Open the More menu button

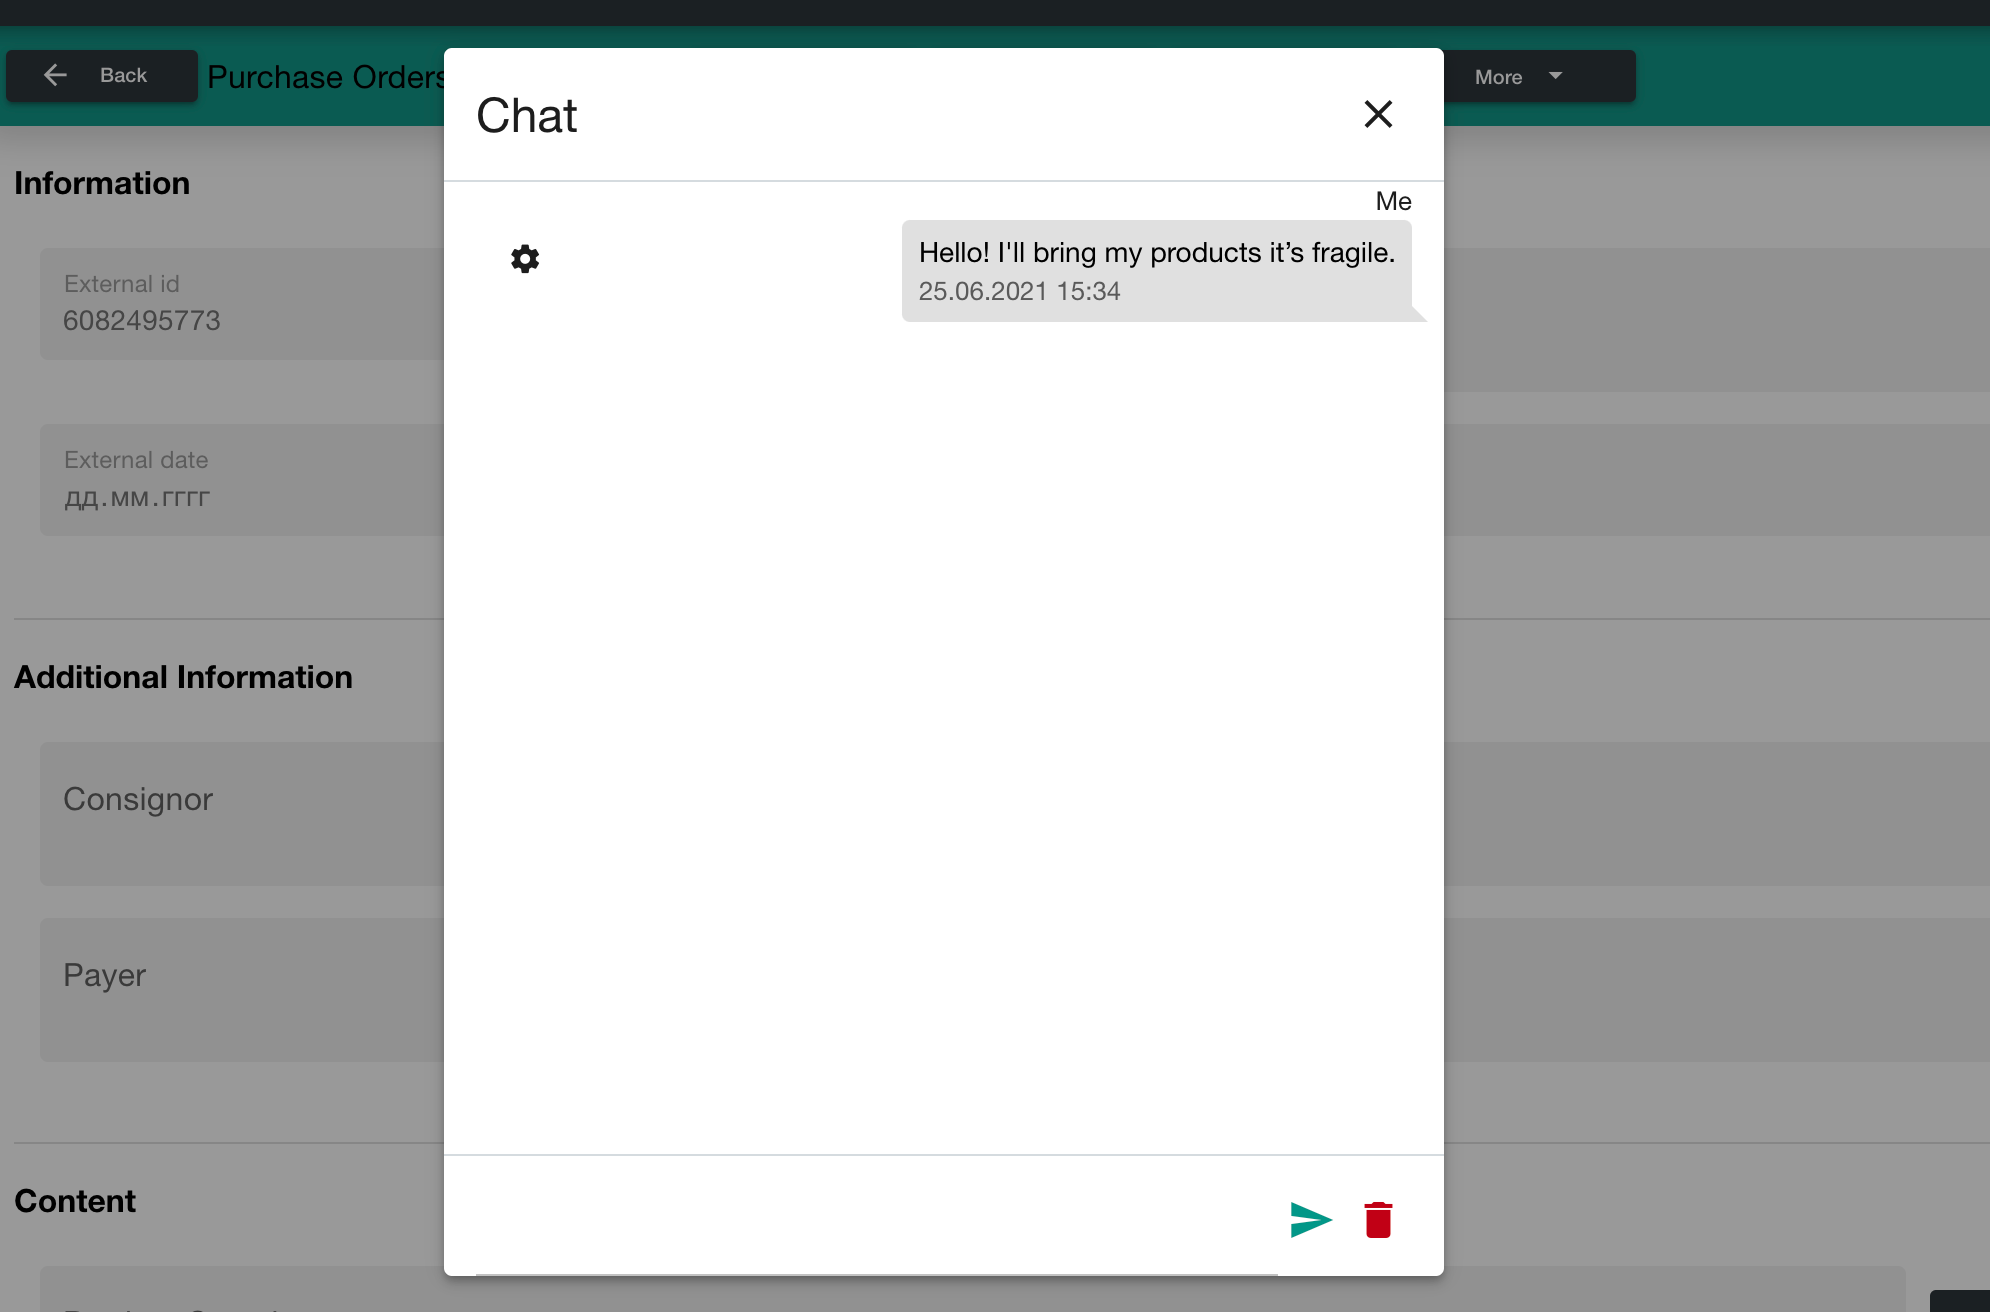pos(1499,77)
